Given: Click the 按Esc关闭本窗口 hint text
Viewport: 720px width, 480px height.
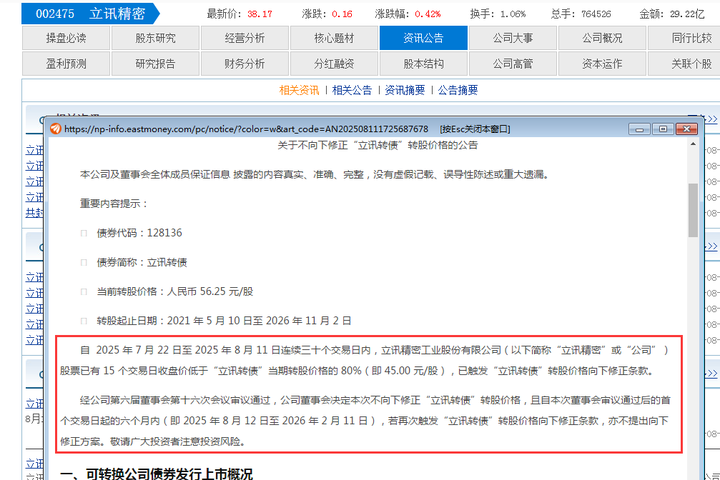Looking at the screenshot, I should [x=475, y=129].
